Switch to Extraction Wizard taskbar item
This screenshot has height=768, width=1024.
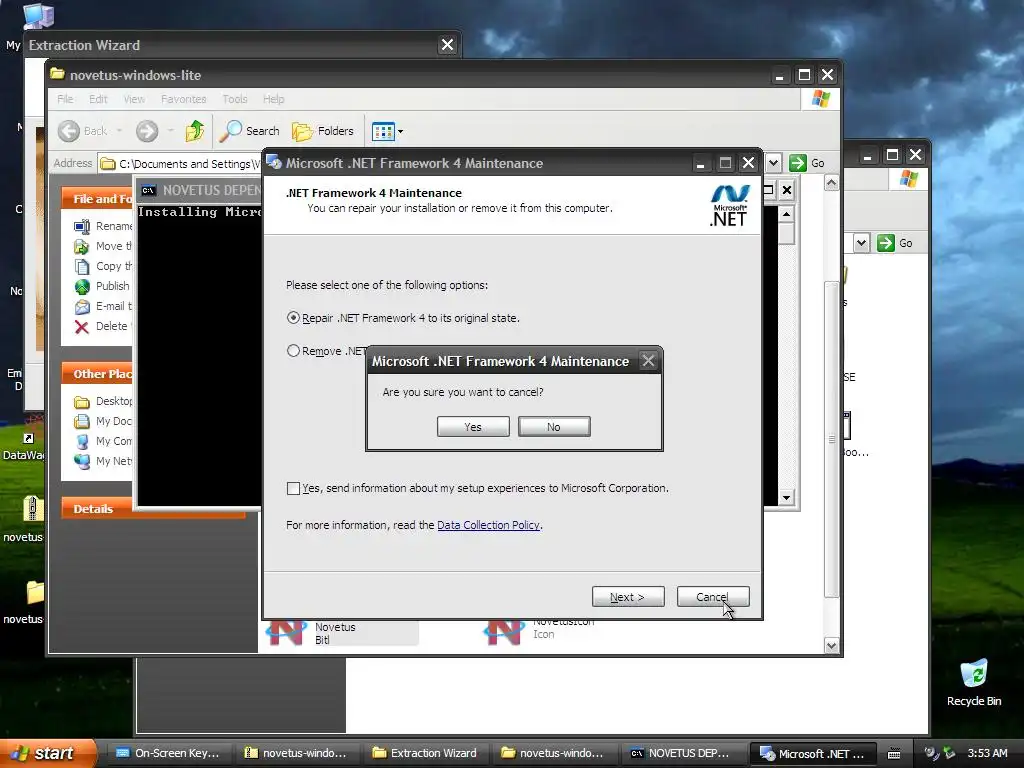tap(424, 753)
